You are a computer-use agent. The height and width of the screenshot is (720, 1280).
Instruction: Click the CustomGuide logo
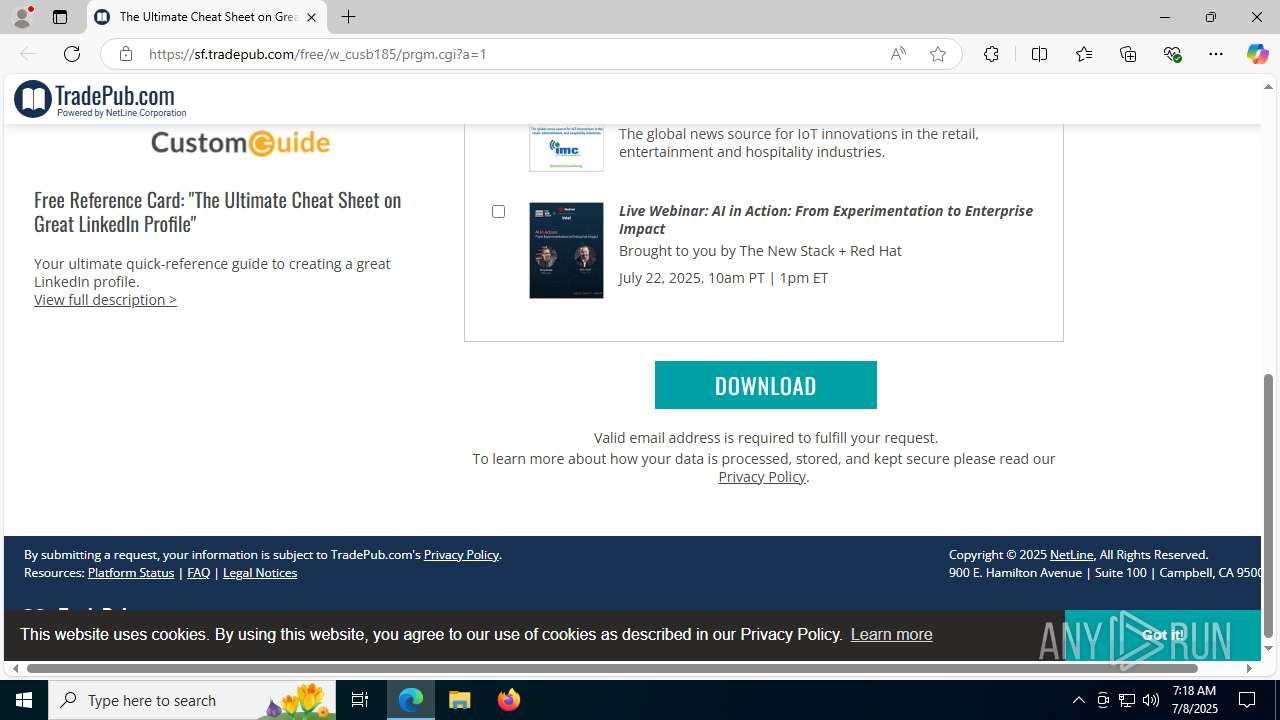tap(240, 143)
